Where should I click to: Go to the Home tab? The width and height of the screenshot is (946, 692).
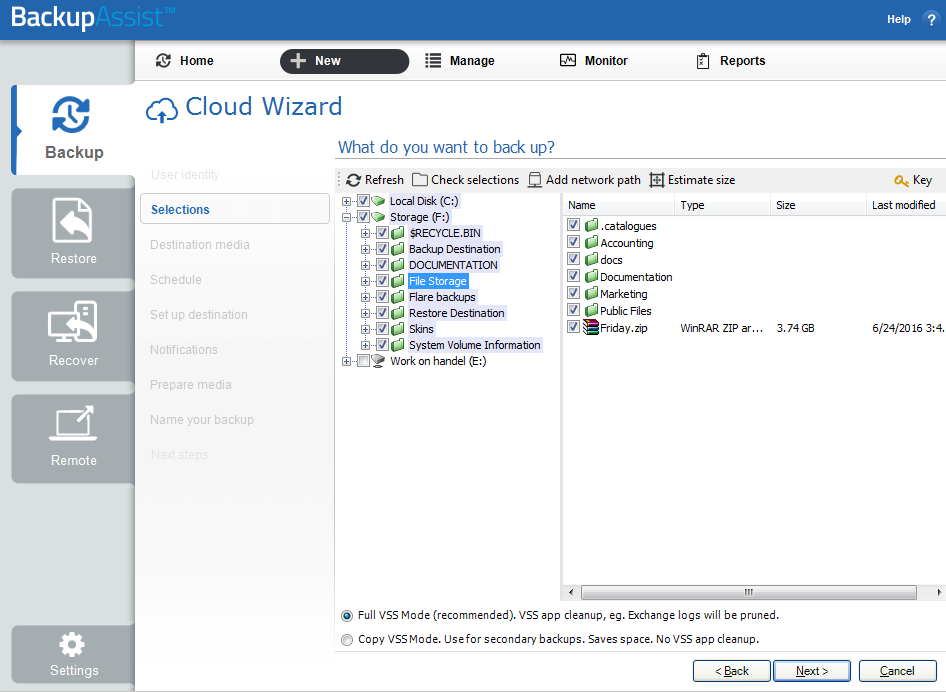[x=185, y=60]
